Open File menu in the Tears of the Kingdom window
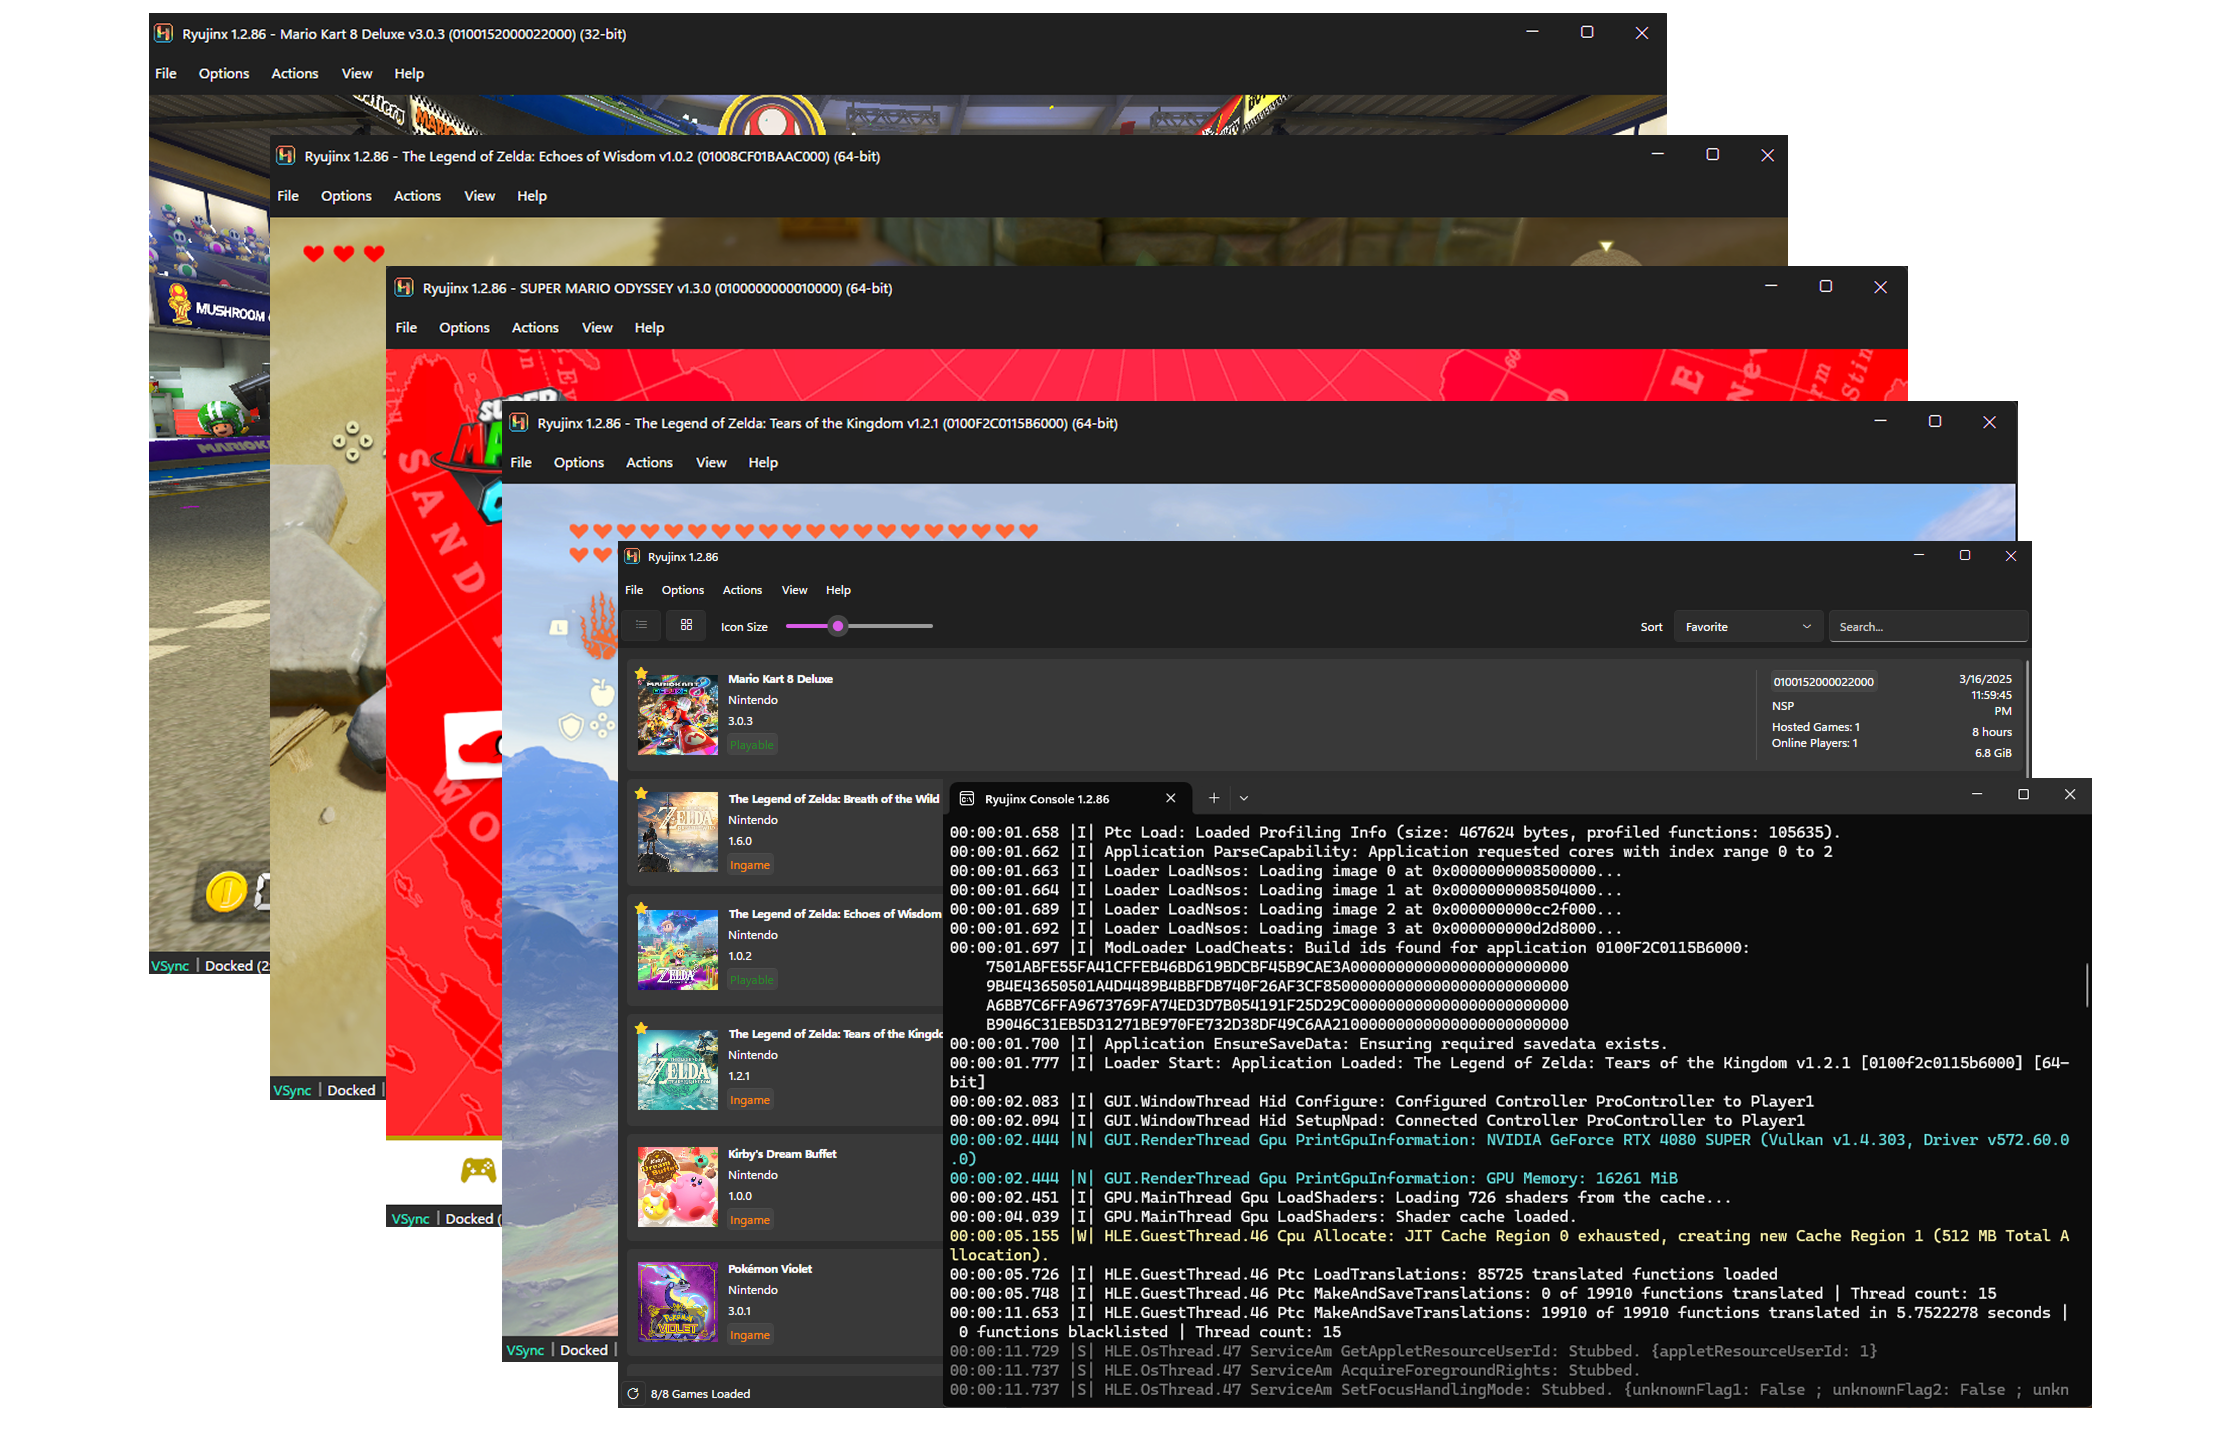2230x1440 pixels. [x=521, y=463]
